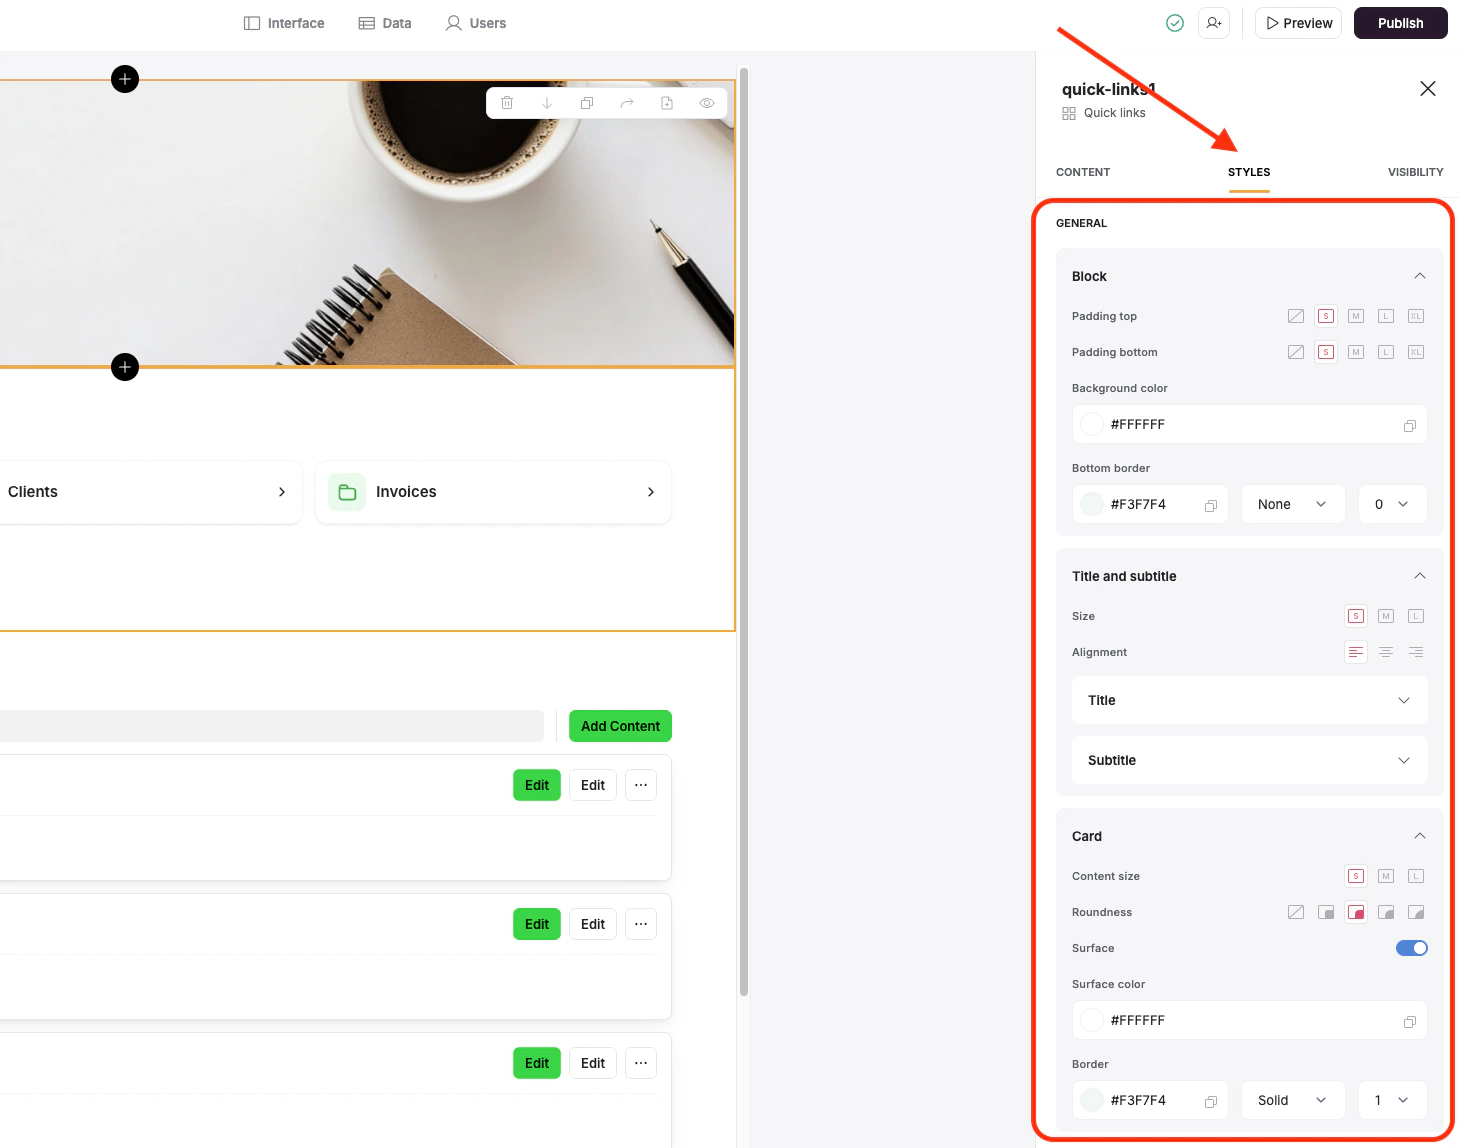Image resolution: width=1459 pixels, height=1148 pixels.
Task: Pick the Card Surface color swatch
Action: tap(1092, 1020)
